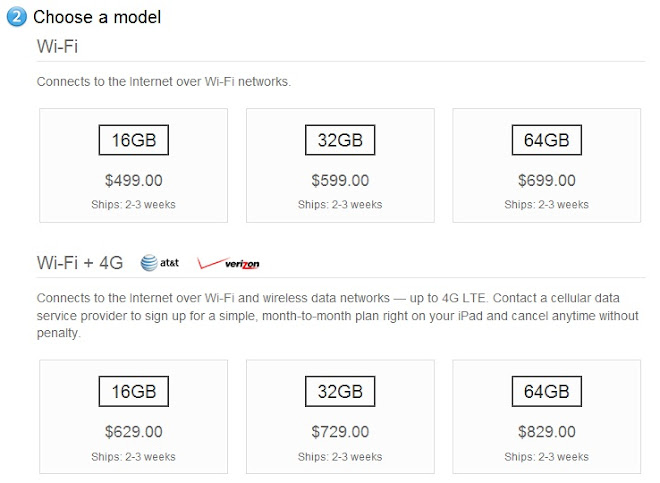Viewport: 660px width, 483px height.
Task: Pick the Wi-Fi + 4G 64GB label
Action: pos(546,392)
